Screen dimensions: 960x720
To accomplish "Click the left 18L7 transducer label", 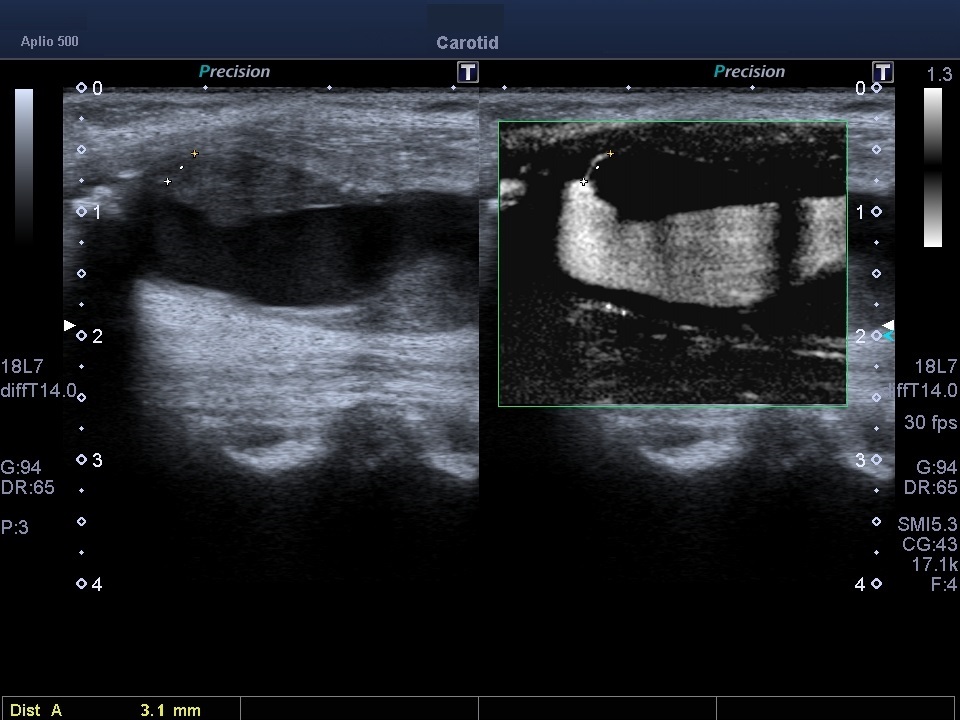I will pos(22,367).
